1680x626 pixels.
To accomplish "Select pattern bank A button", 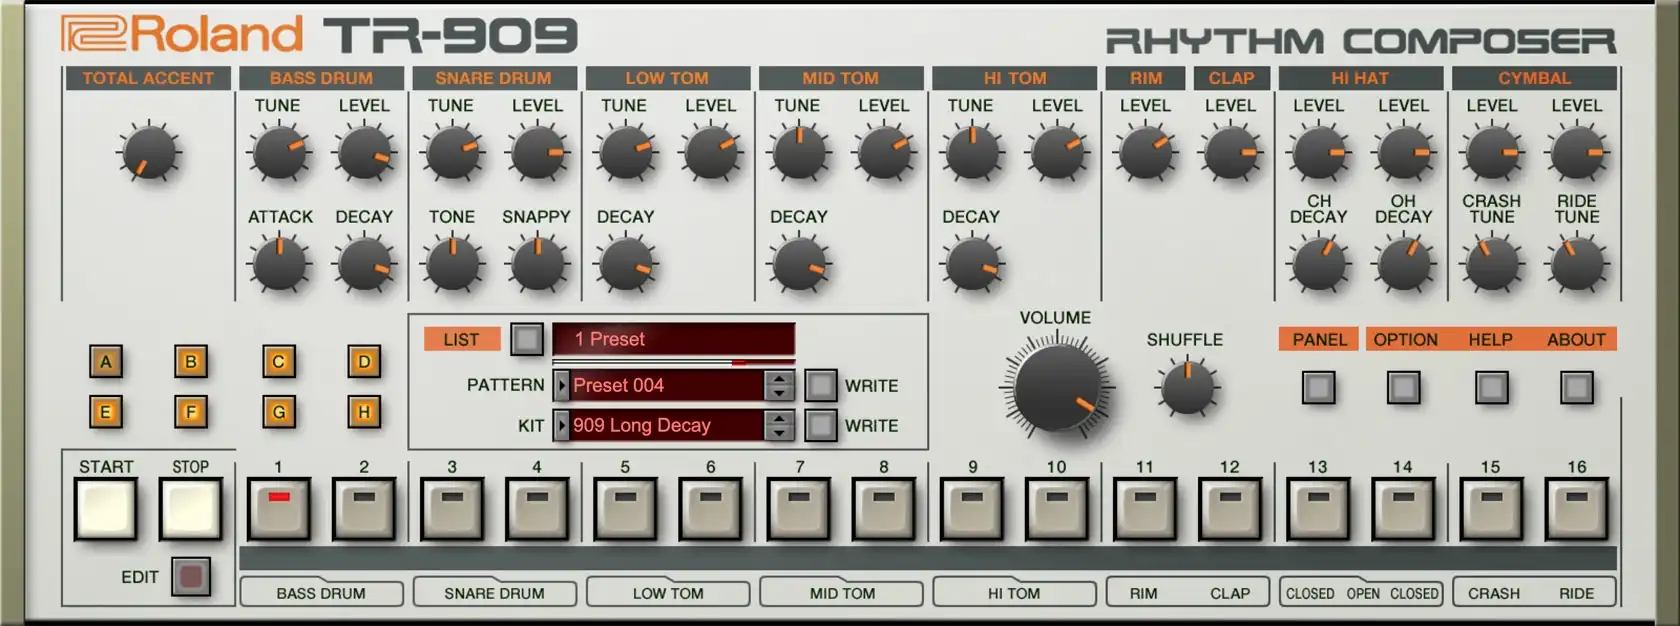I will [x=106, y=362].
